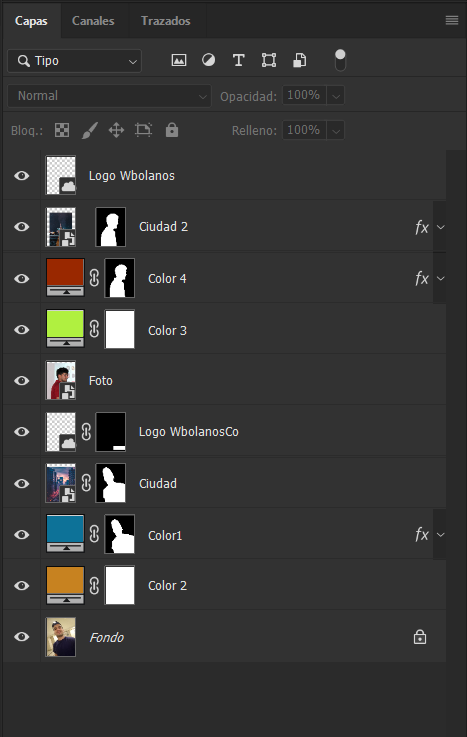Lock transparent pixels icon
Screen dimensions: 467x737
[62, 130]
